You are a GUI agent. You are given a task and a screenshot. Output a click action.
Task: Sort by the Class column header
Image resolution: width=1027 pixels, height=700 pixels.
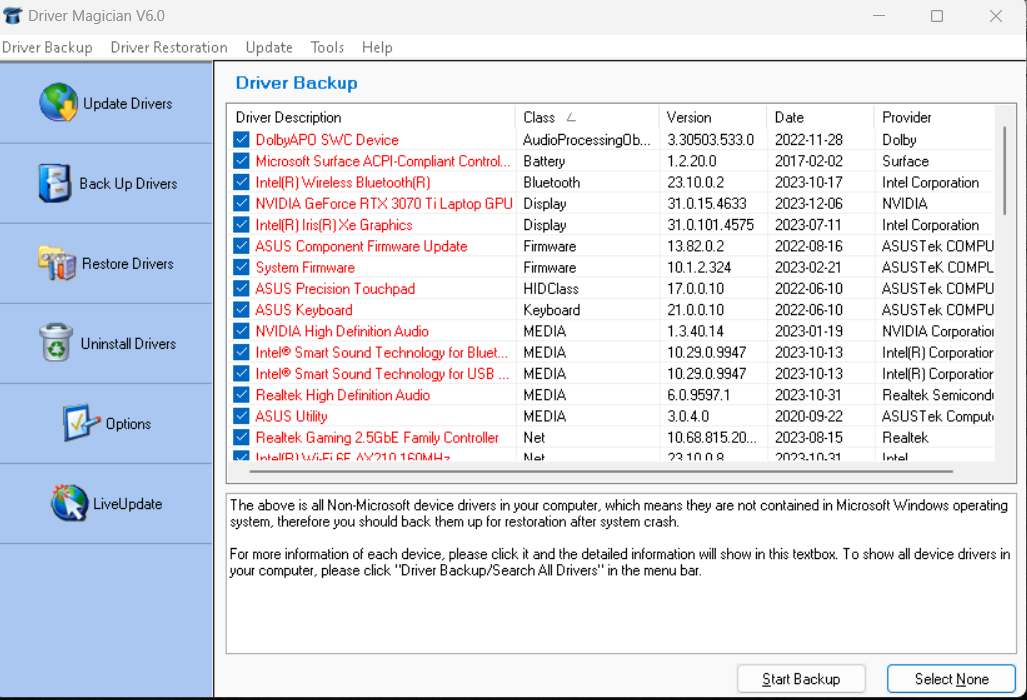(x=588, y=117)
